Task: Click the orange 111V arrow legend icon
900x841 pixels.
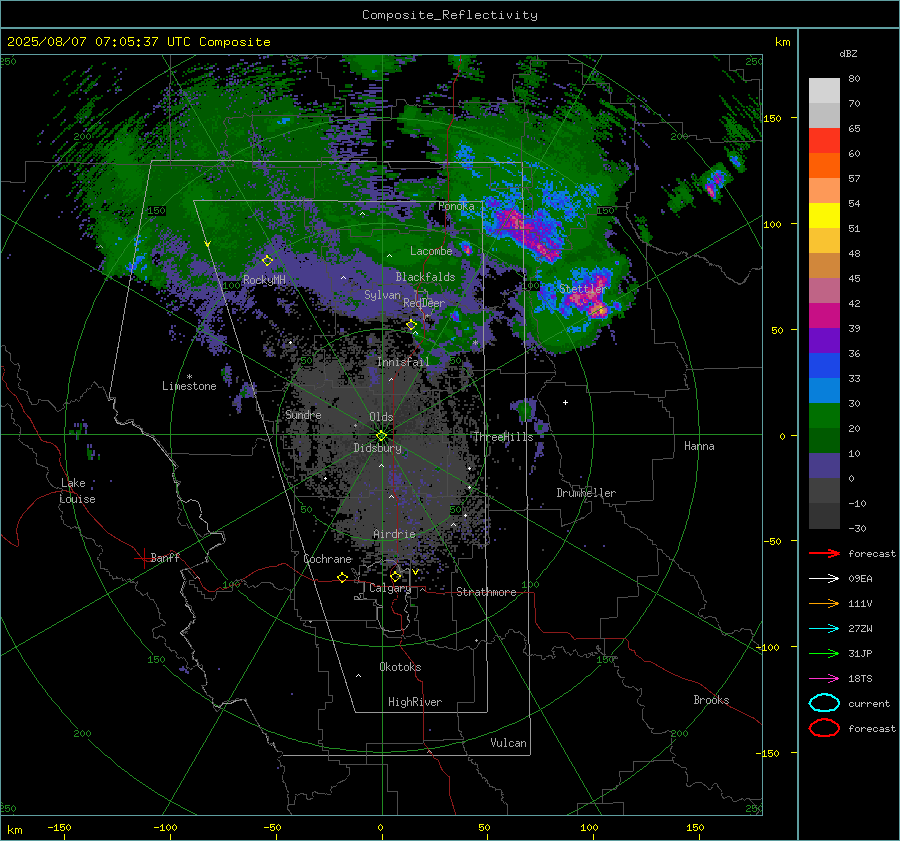Action: (824, 603)
